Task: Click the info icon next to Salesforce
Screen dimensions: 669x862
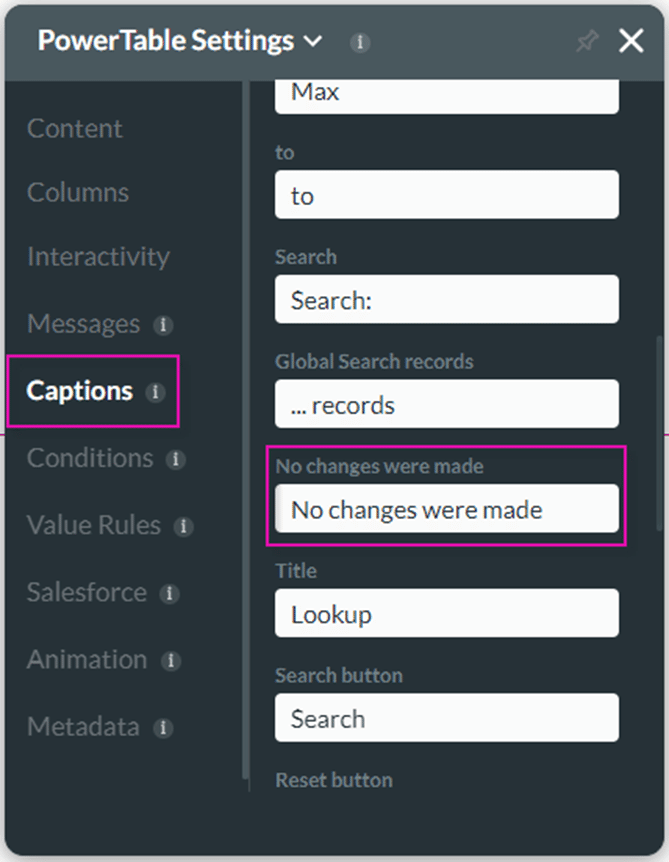Action: coord(170,594)
